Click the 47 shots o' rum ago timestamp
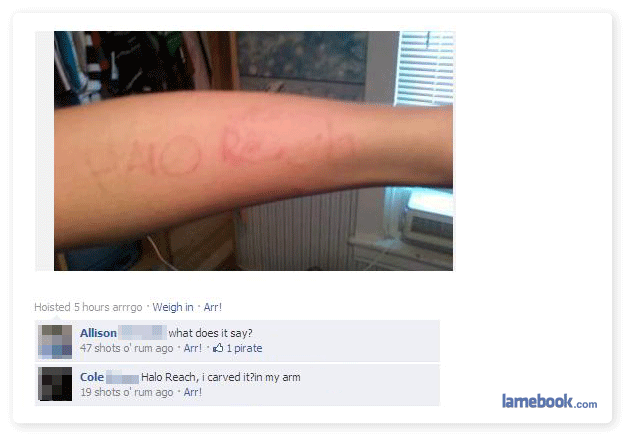The height and width of the screenshot is (441, 630). click(x=127, y=348)
